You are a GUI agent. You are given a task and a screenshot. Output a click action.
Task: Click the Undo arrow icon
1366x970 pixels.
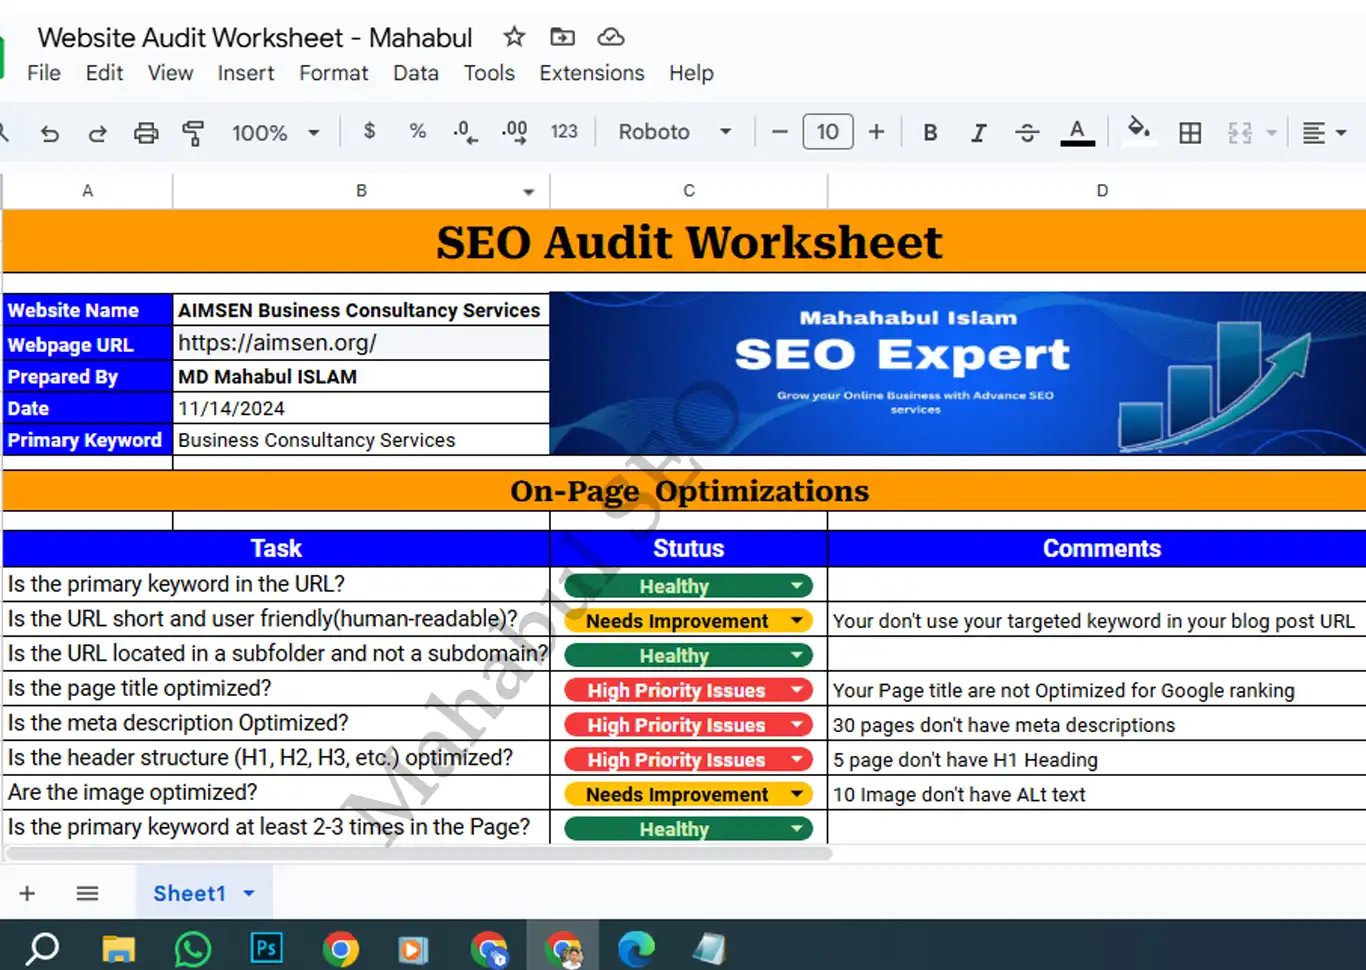50,133
